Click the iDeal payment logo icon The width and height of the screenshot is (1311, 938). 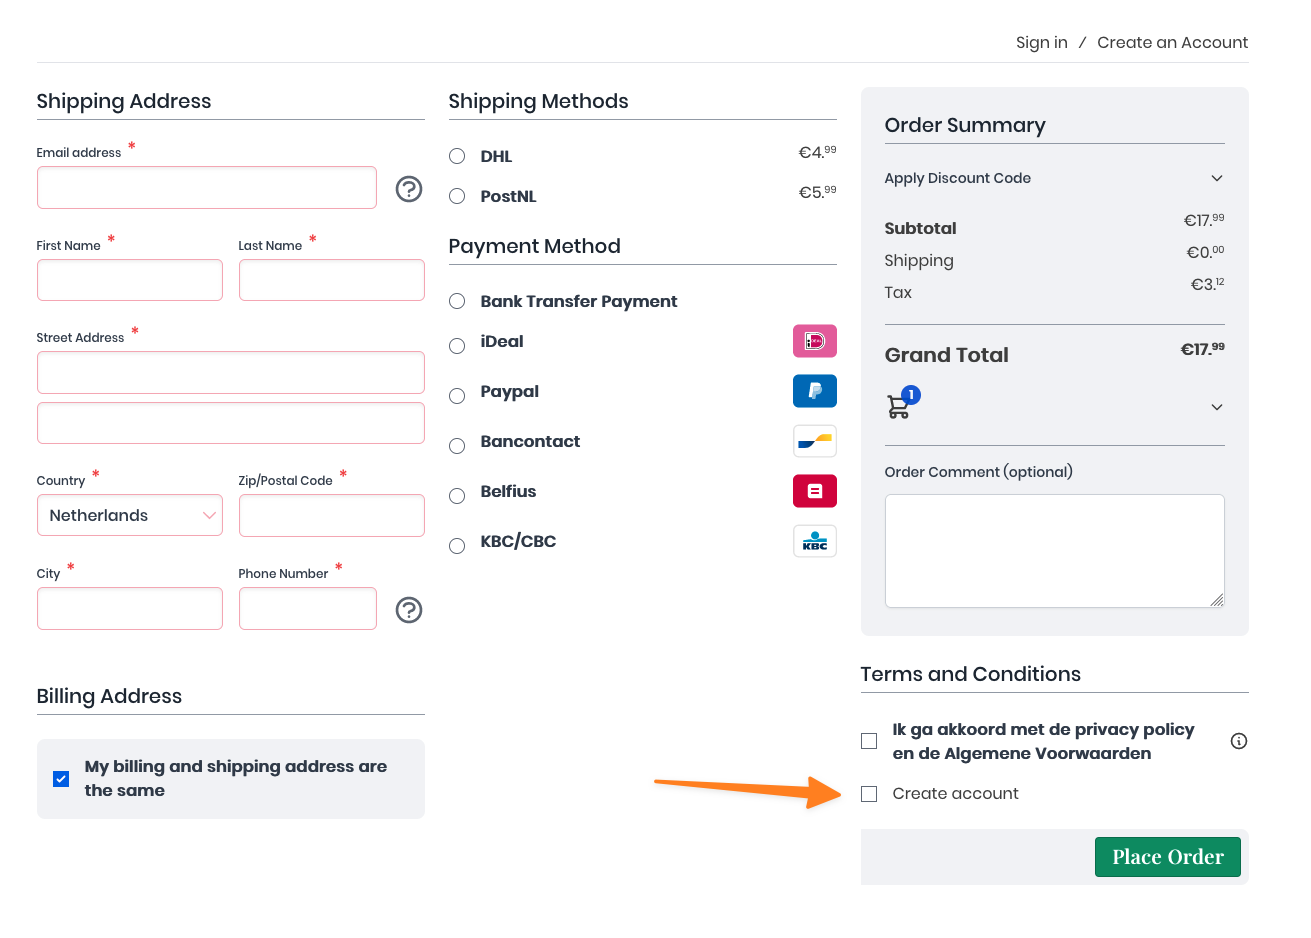[814, 341]
